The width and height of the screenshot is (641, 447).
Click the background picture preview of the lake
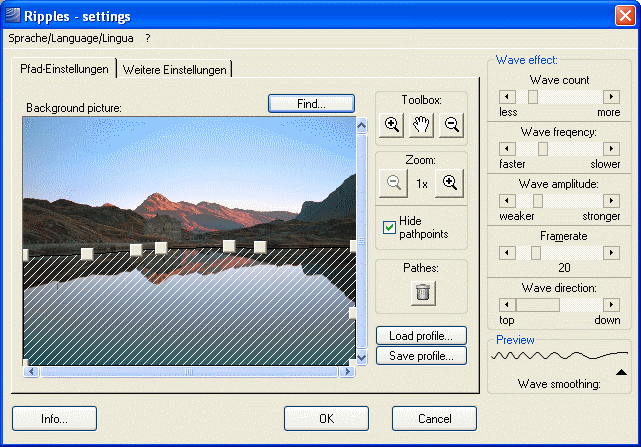(x=189, y=241)
